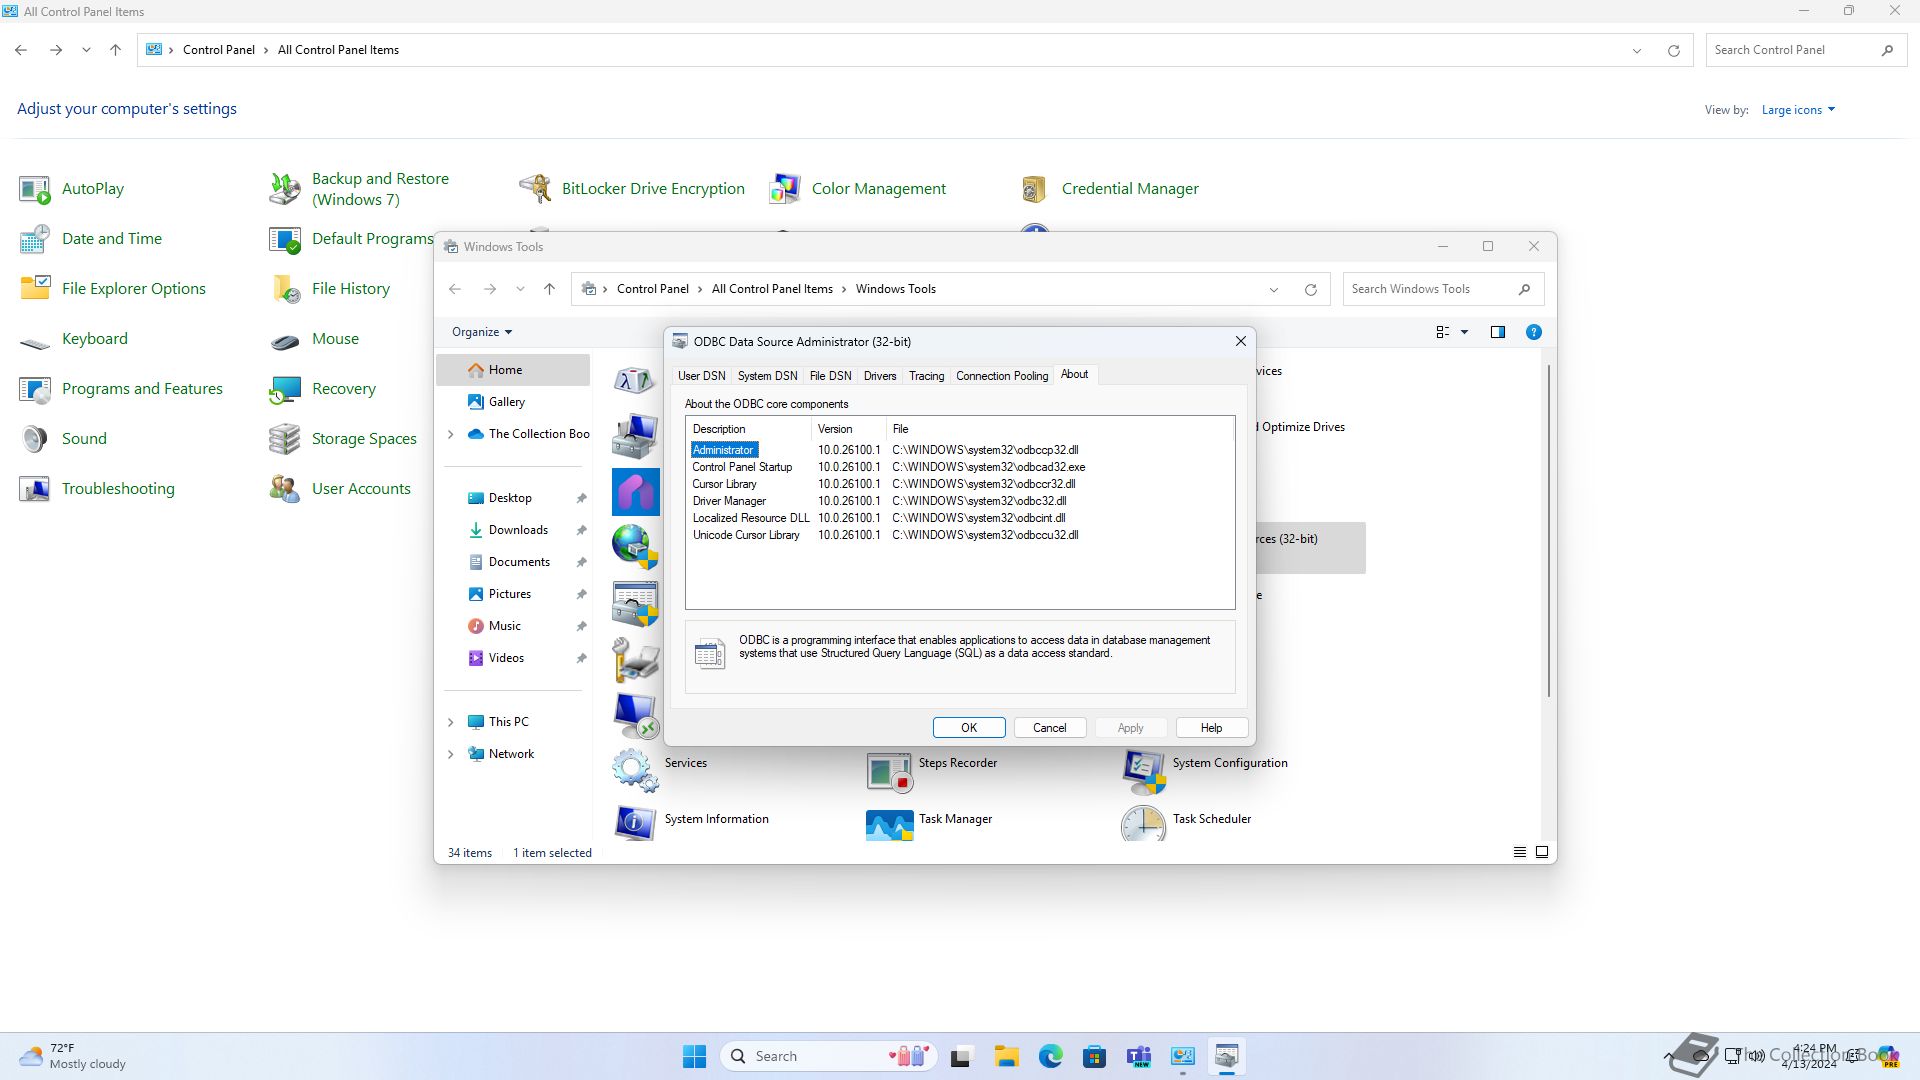Click Search Control Panel field
This screenshot has width=1920, height=1080.
[x=1806, y=50]
